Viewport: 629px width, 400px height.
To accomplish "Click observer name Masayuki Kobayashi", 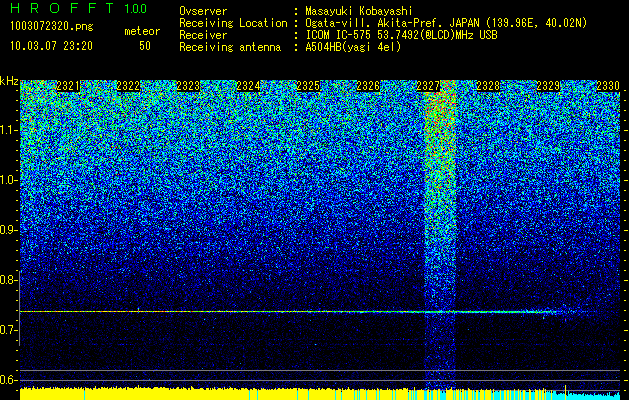I will 359,12.
